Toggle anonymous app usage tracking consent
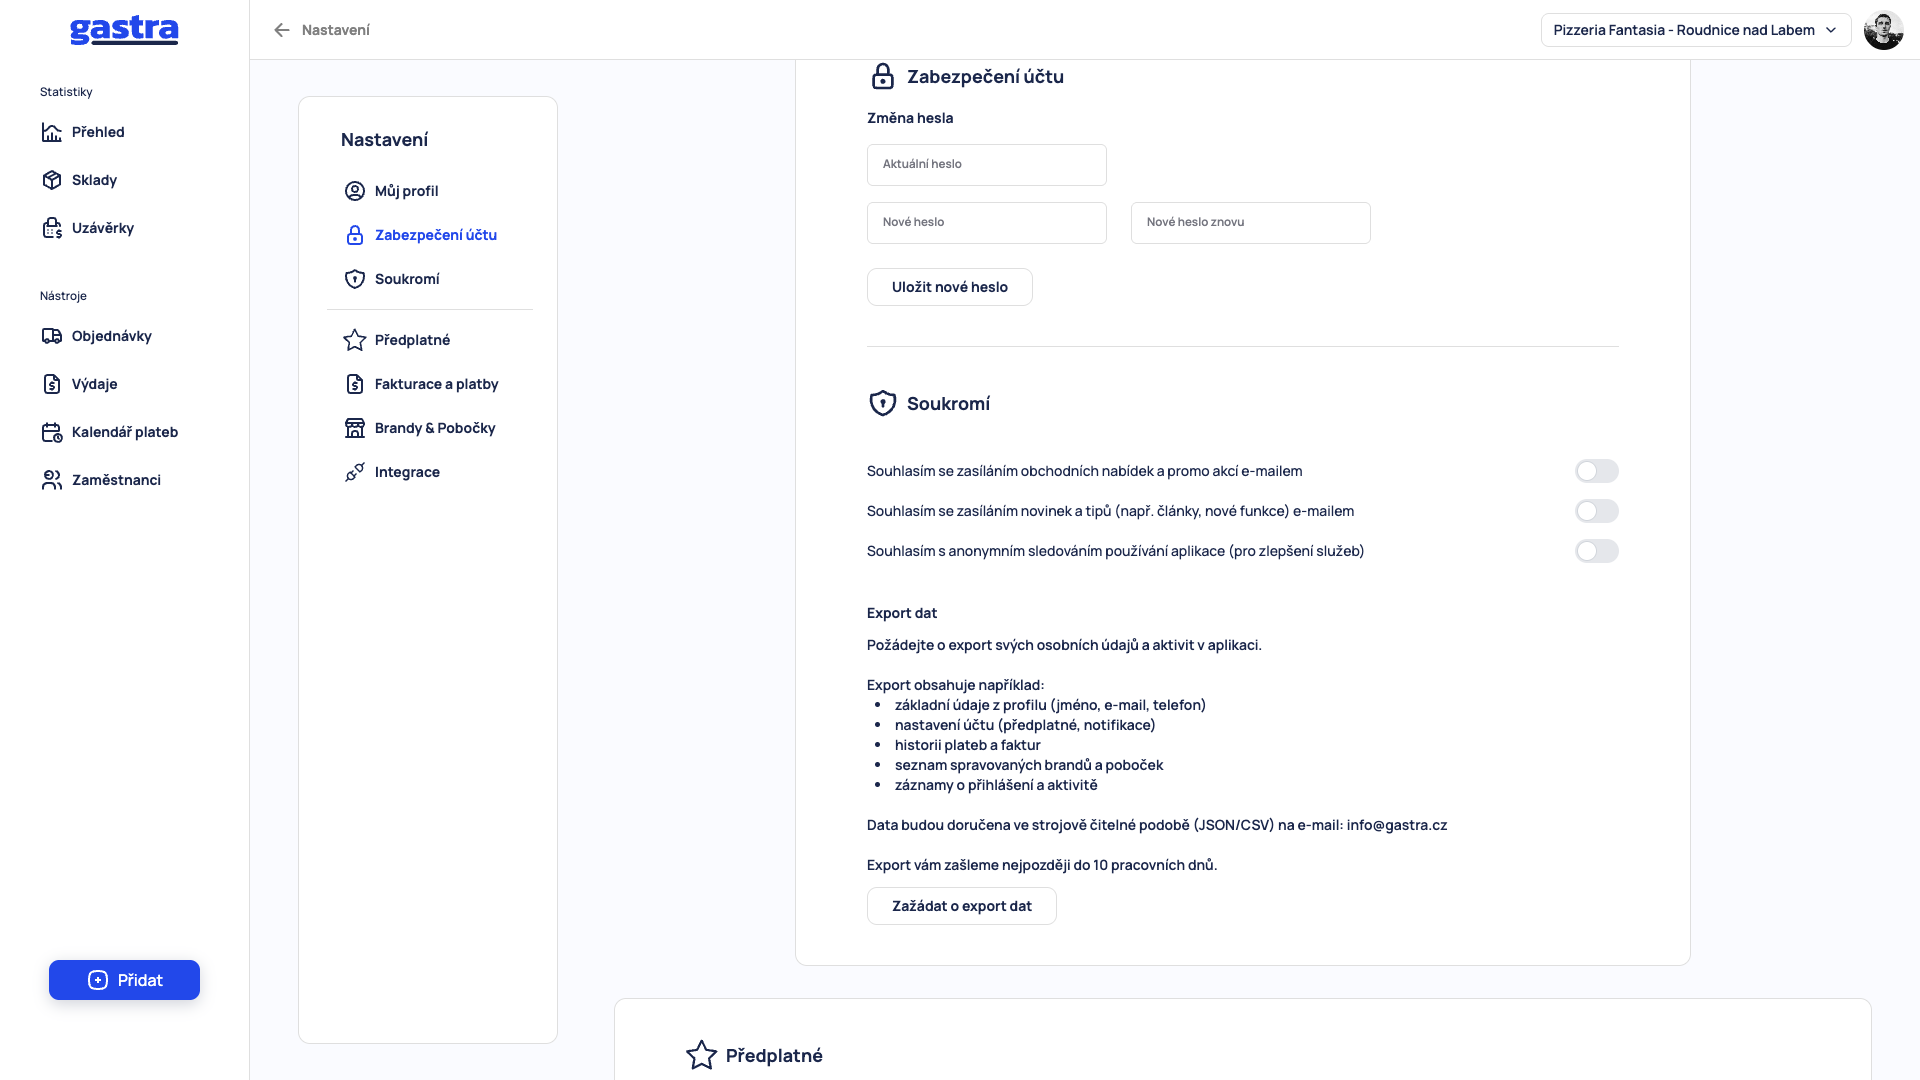The width and height of the screenshot is (1920, 1080). [x=1596, y=551]
